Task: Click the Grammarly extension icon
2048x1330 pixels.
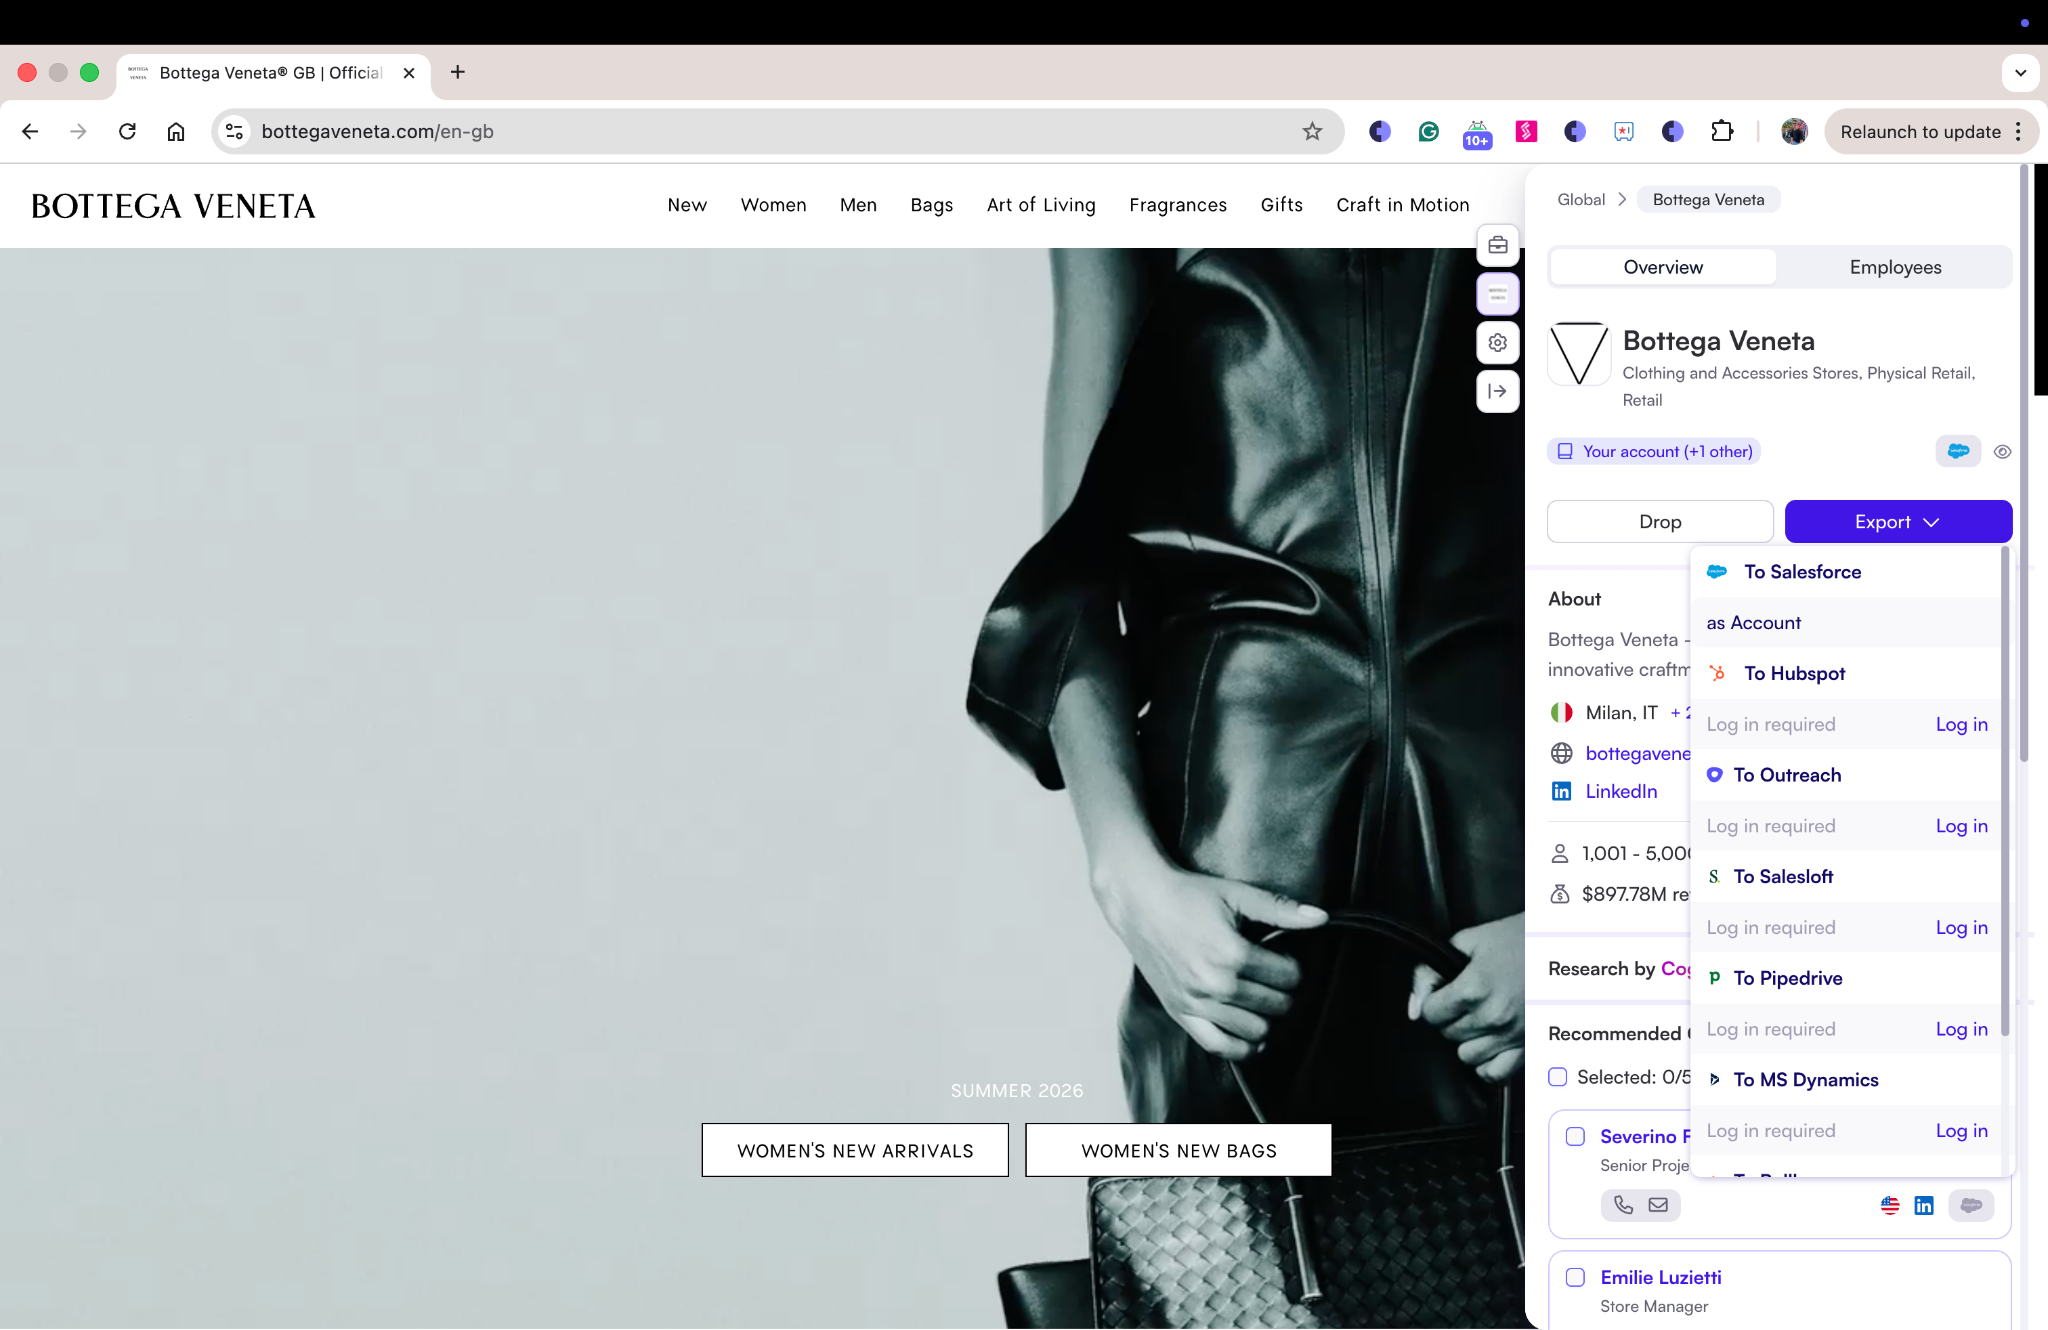Action: click(x=1428, y=131)
